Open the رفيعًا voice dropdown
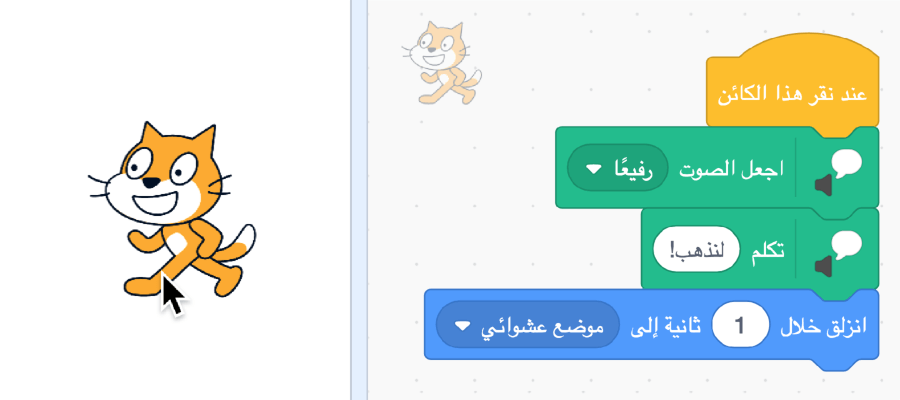This screenshot has width=900, height=400. click(618, 167)
